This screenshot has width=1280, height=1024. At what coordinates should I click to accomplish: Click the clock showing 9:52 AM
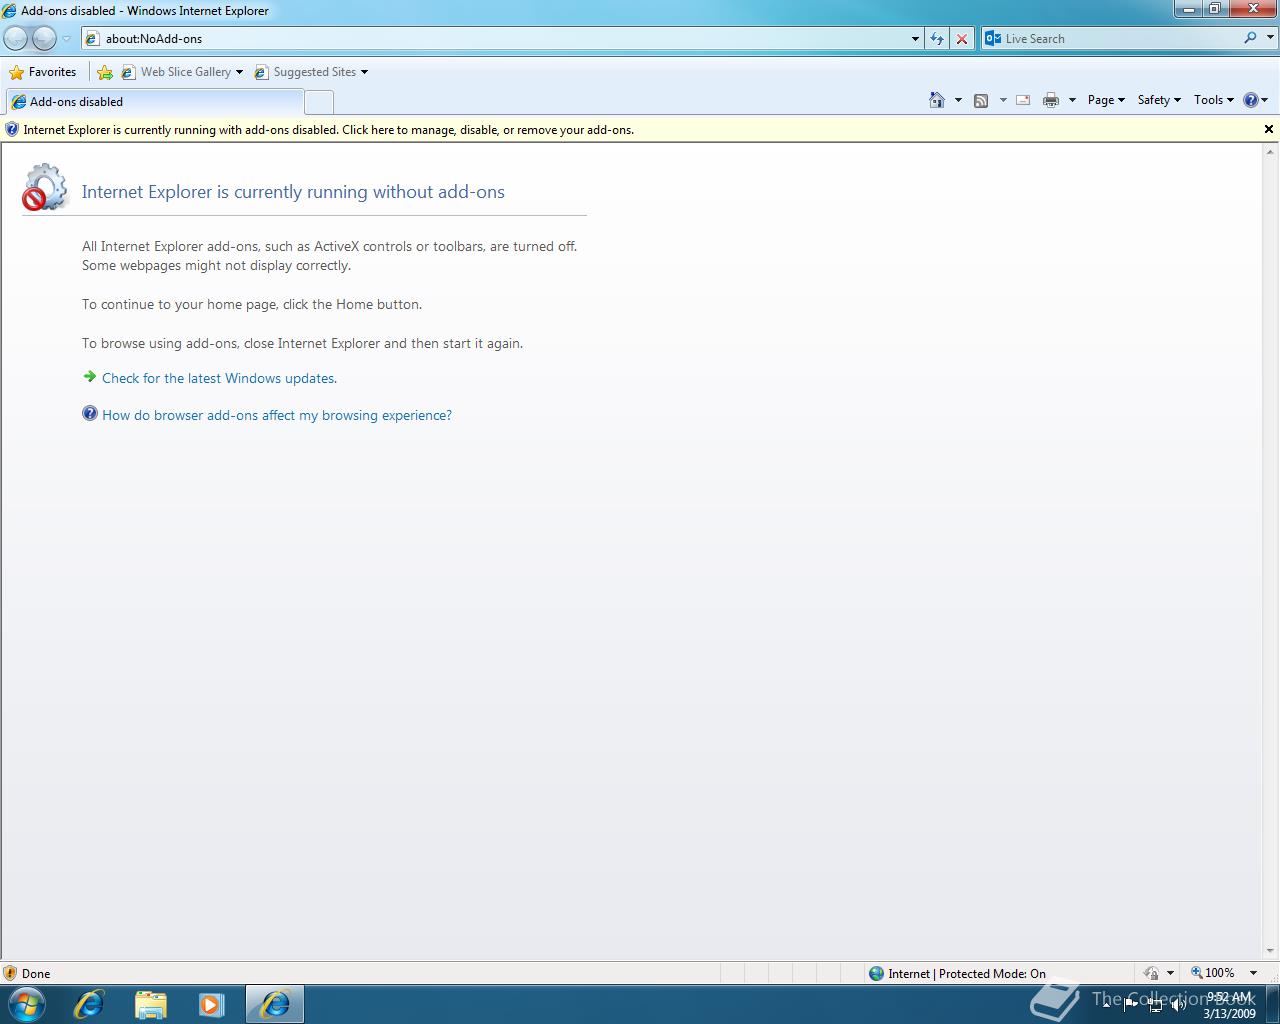coord(1229,1004)
